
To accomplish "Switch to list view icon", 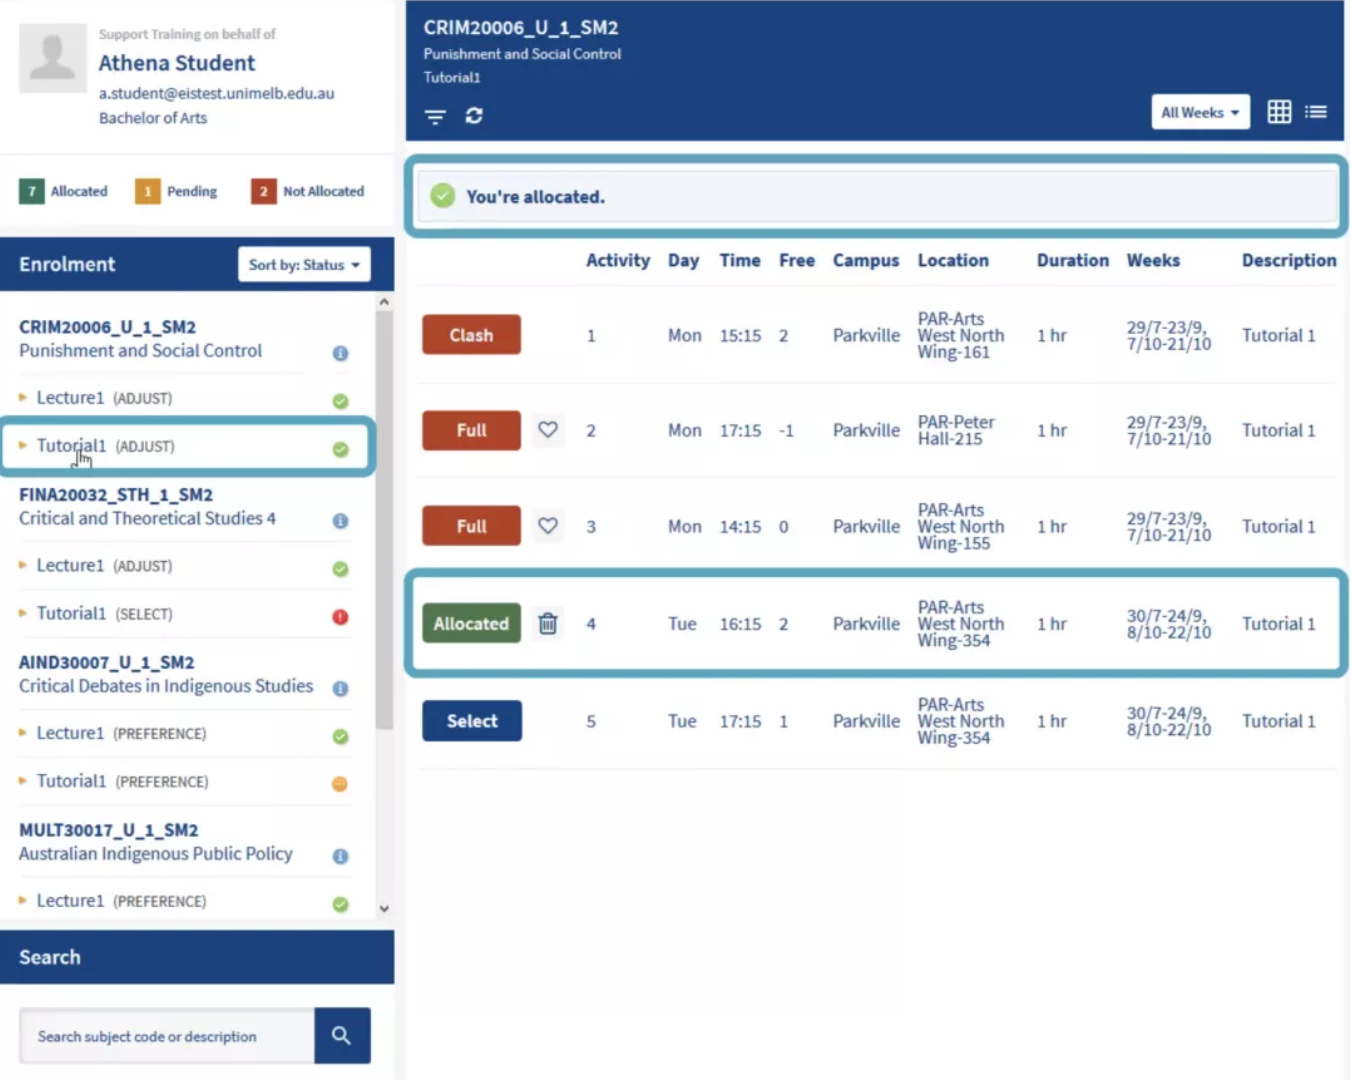I will click(x=1316, y=111).
